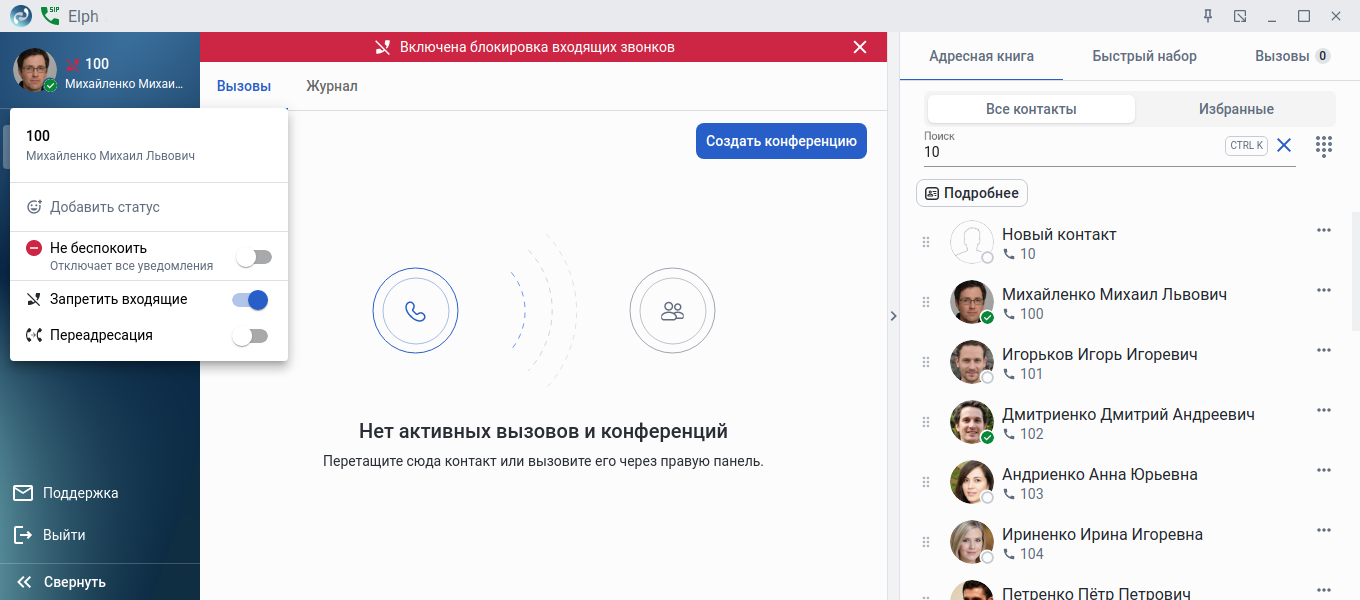
Task: Click the avatar placeholder of Новый контакт
Action: [971, 242]
